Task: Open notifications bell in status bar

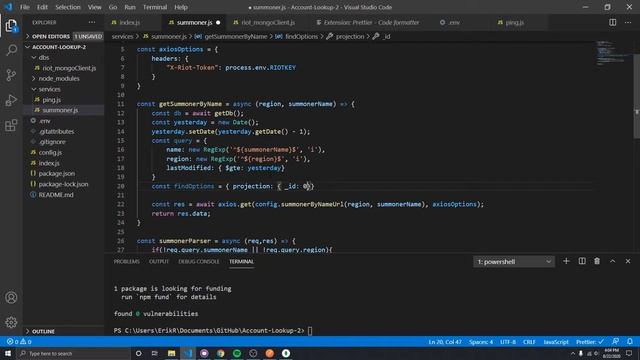Action: [630, 342]
